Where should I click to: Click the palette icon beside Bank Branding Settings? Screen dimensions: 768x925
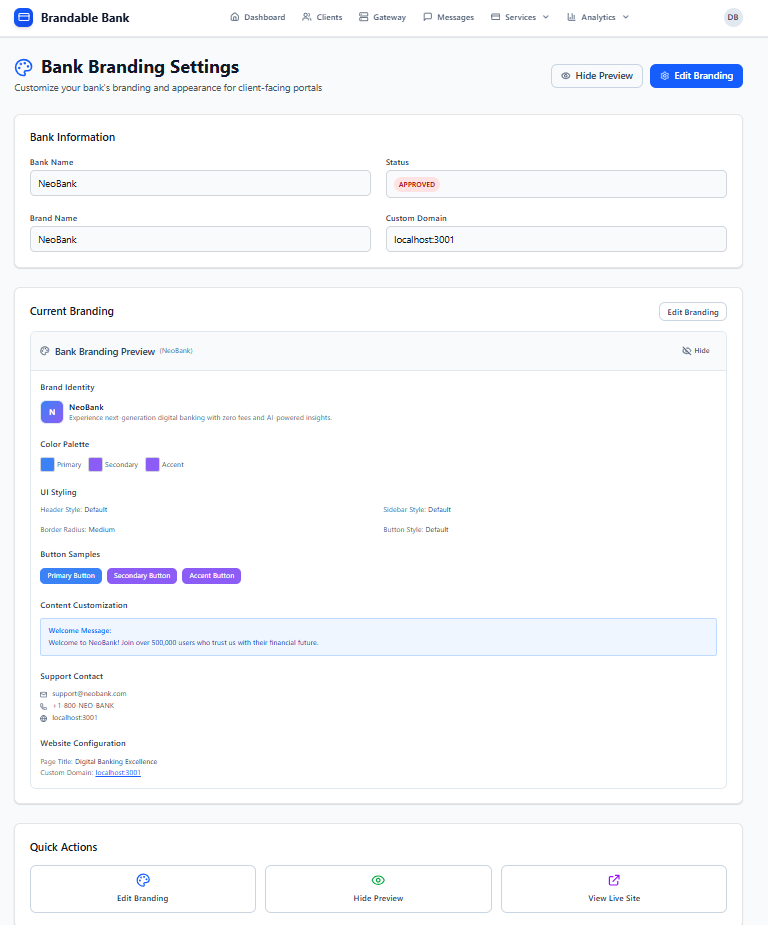(23, 67)
